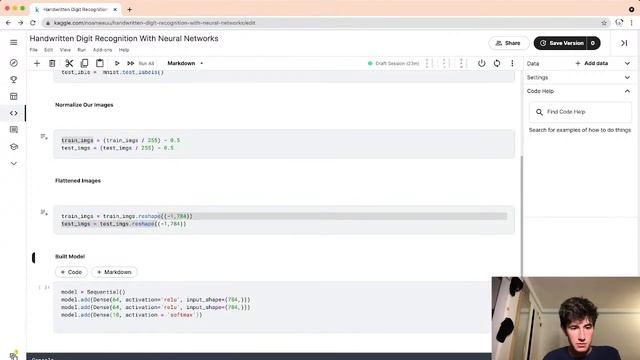The height and width of the screenshot is (360, 640).
Task: Click the Draft Session status indicator
Action: 393,63
